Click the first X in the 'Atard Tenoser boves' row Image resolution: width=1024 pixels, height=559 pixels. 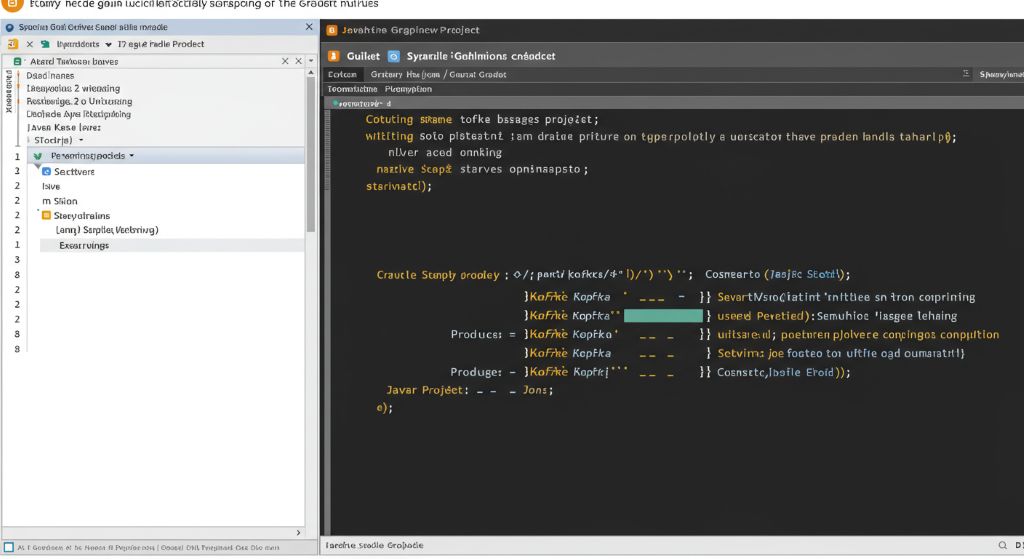tap(285, 61)
